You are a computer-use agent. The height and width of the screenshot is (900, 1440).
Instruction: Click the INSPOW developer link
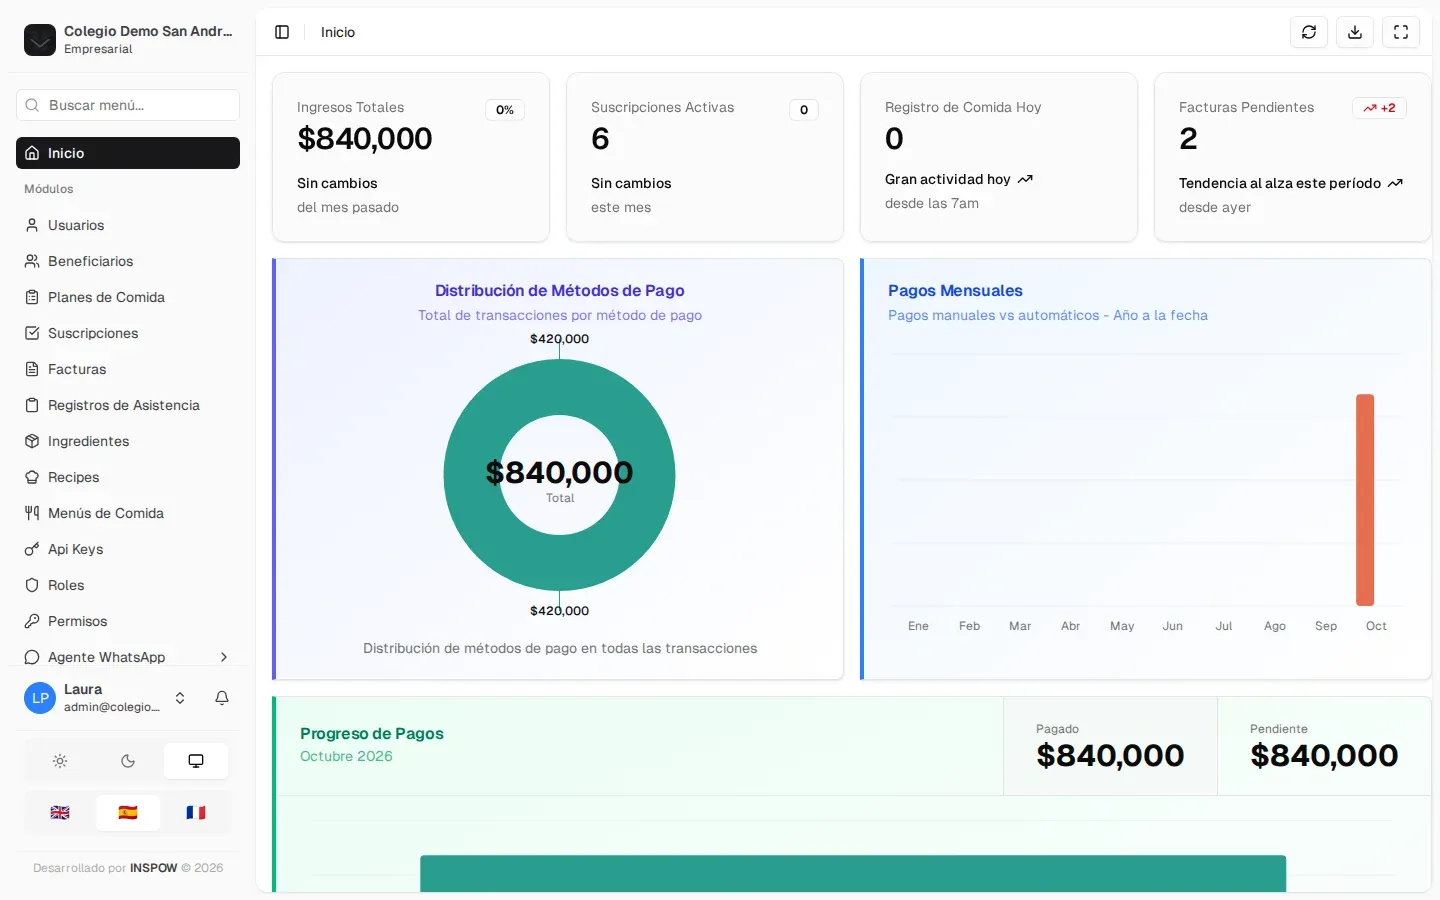154,868
